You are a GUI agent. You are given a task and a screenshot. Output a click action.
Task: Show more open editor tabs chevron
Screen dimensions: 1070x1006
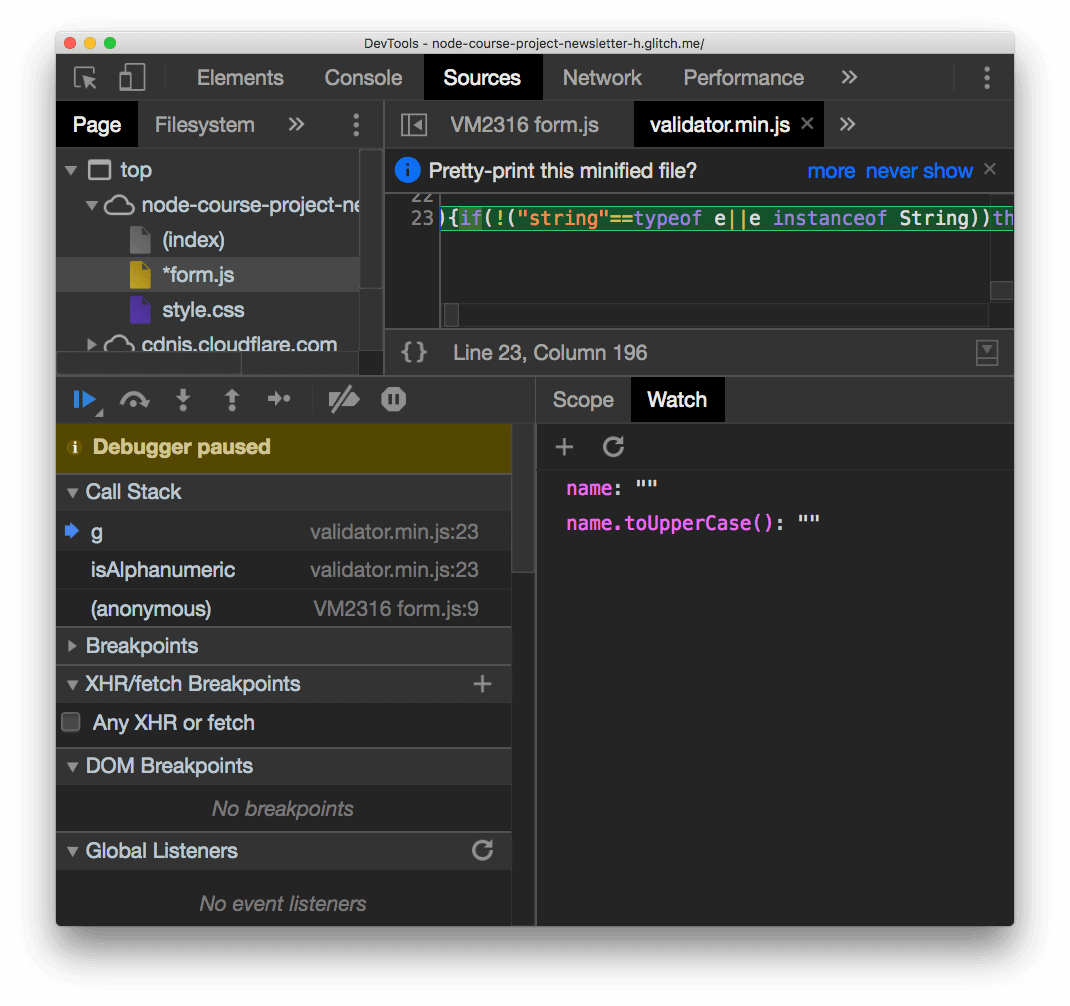pyautogui.click(x=848, y=124)
